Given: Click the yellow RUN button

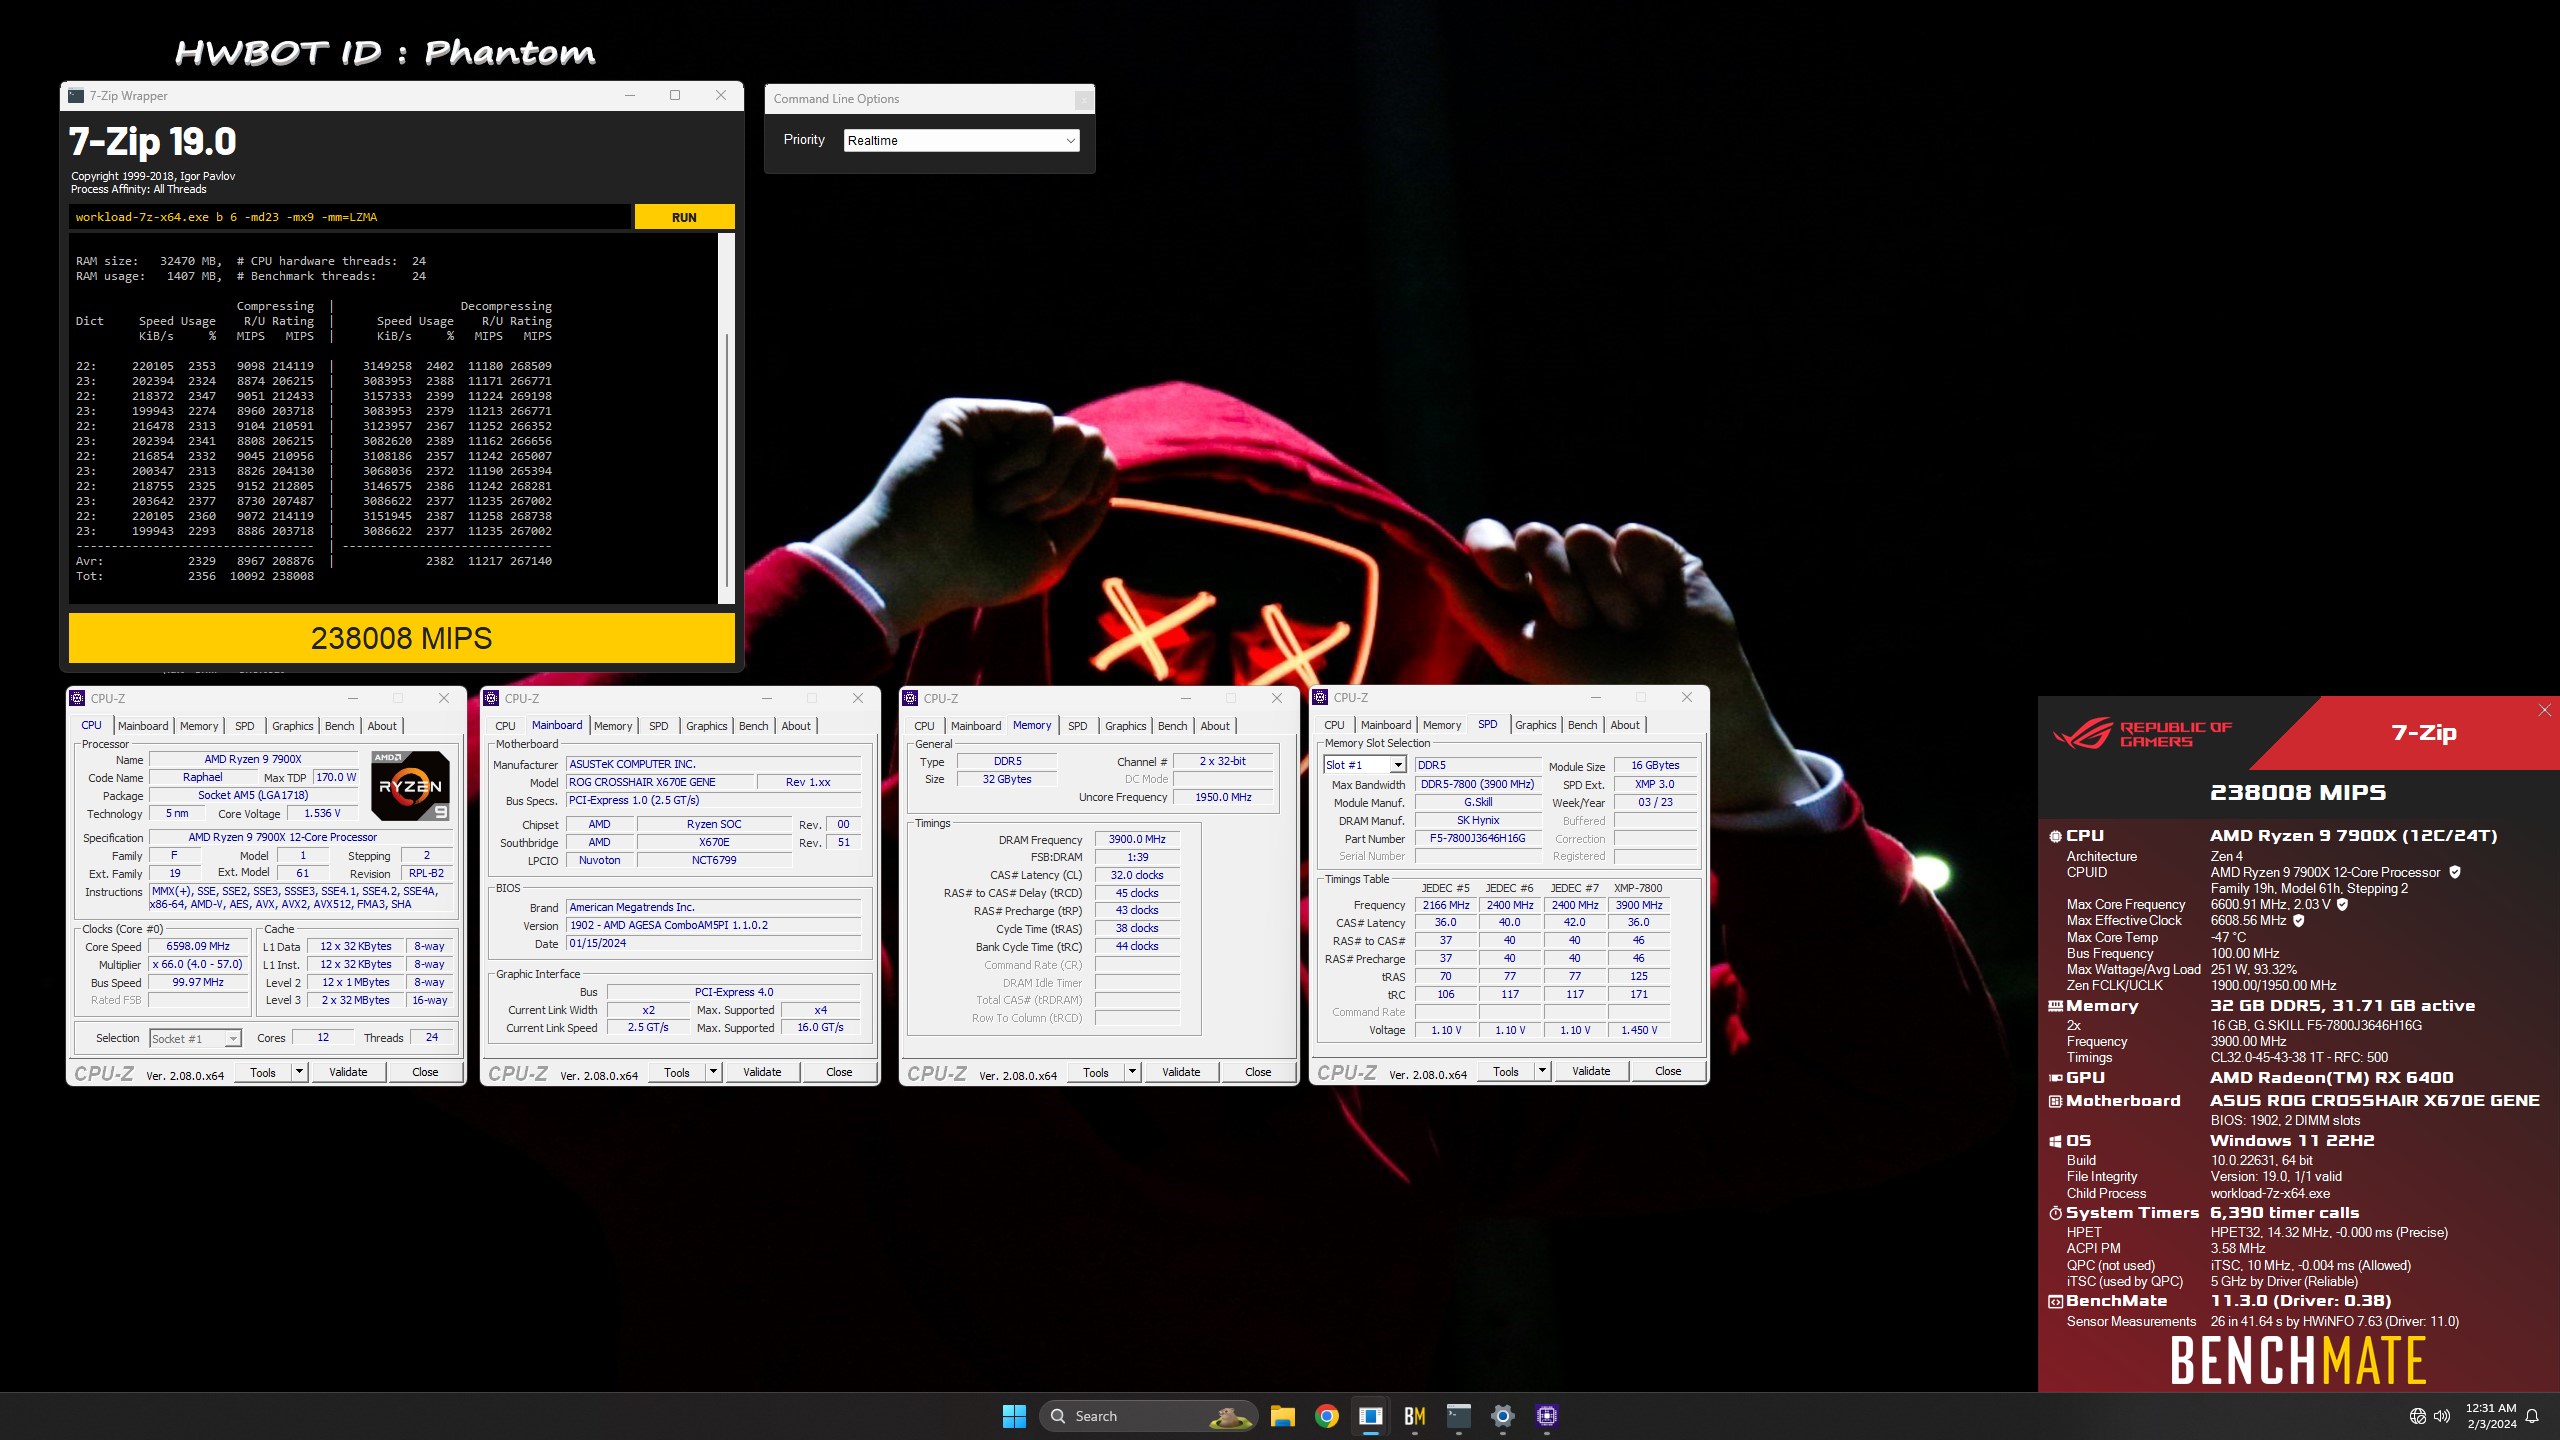Looking at the screenshot, I should pos(684,217).
